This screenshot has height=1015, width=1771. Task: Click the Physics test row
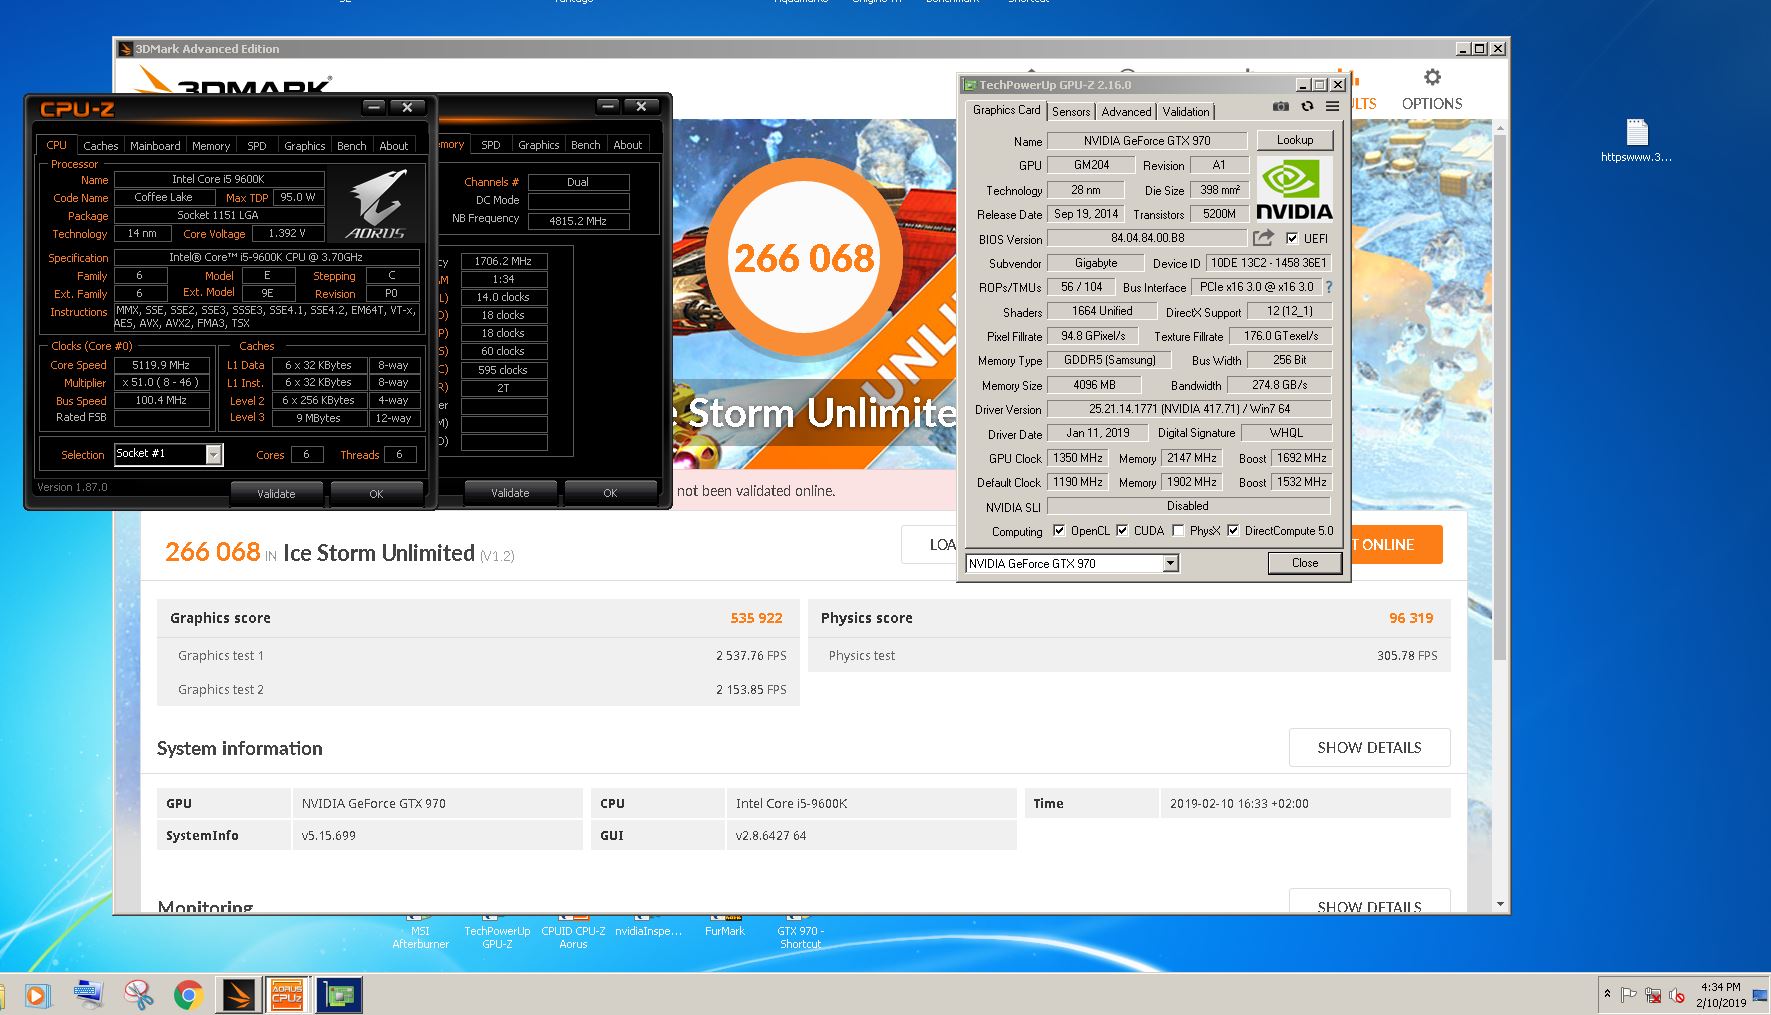(x=1129, y=655)
